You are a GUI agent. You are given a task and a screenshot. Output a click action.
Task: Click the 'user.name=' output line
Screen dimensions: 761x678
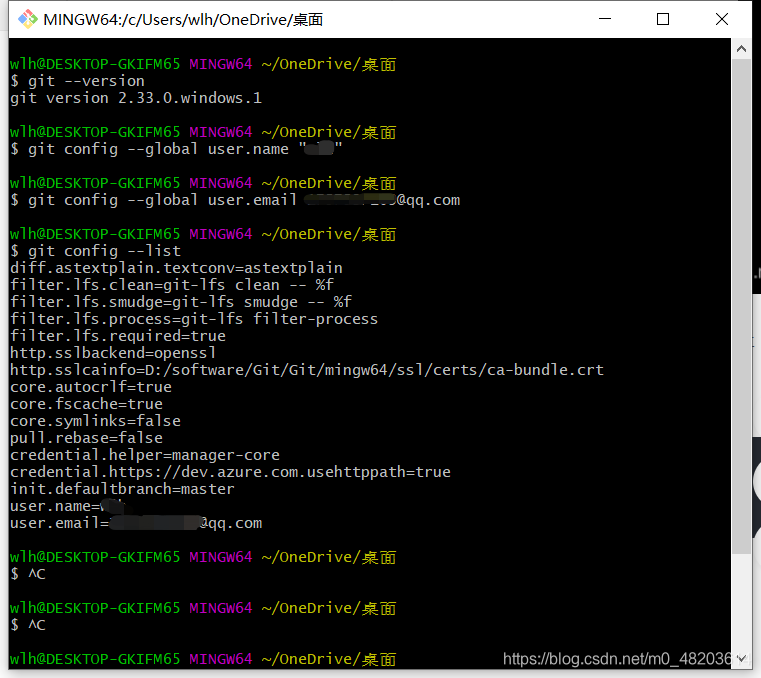pos(68,506)
